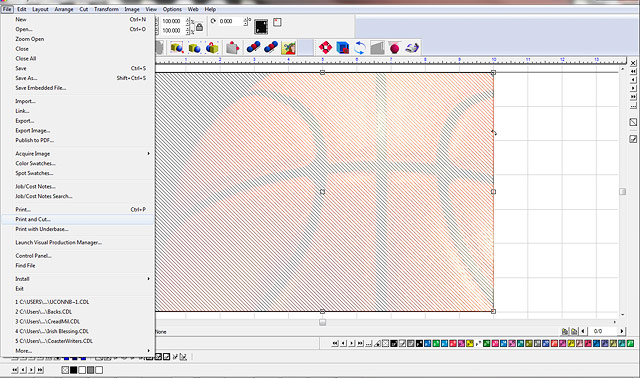This screenshot has height=378, width=640.
Task: Click the rotation angle value field
Action: pos(231,21)
